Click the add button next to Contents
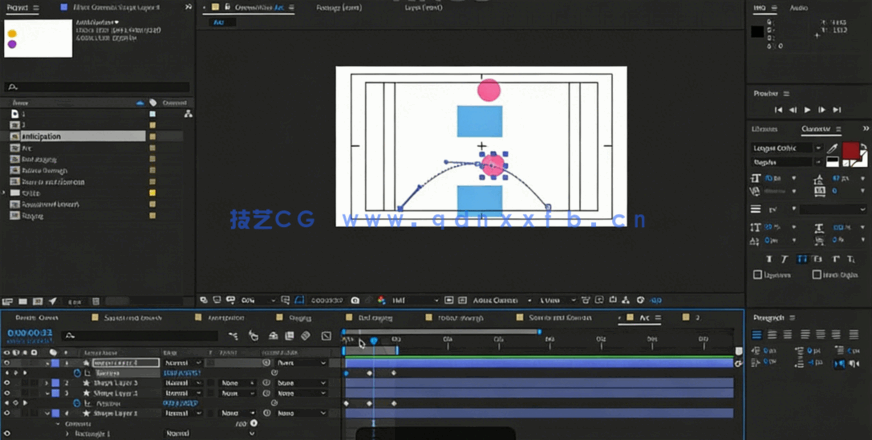The width and height of the screenshot is (872, 440). click(x=253, y=423)
